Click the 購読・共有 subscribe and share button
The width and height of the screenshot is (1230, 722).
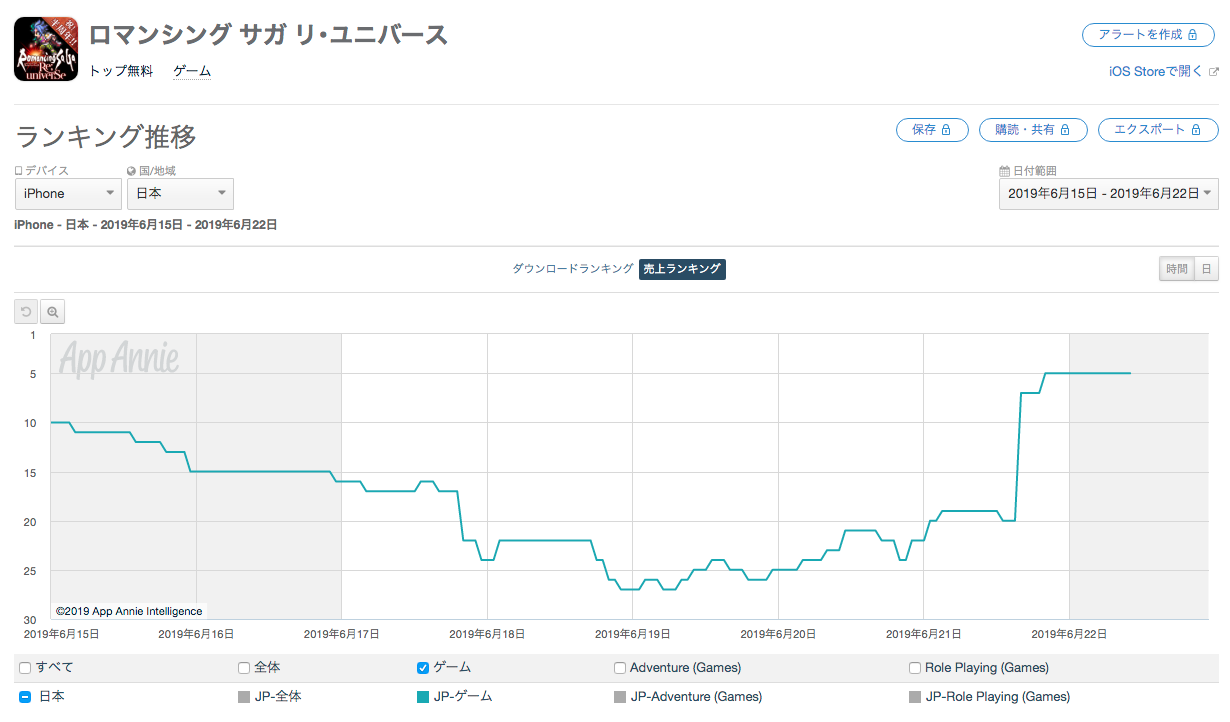1033,130
